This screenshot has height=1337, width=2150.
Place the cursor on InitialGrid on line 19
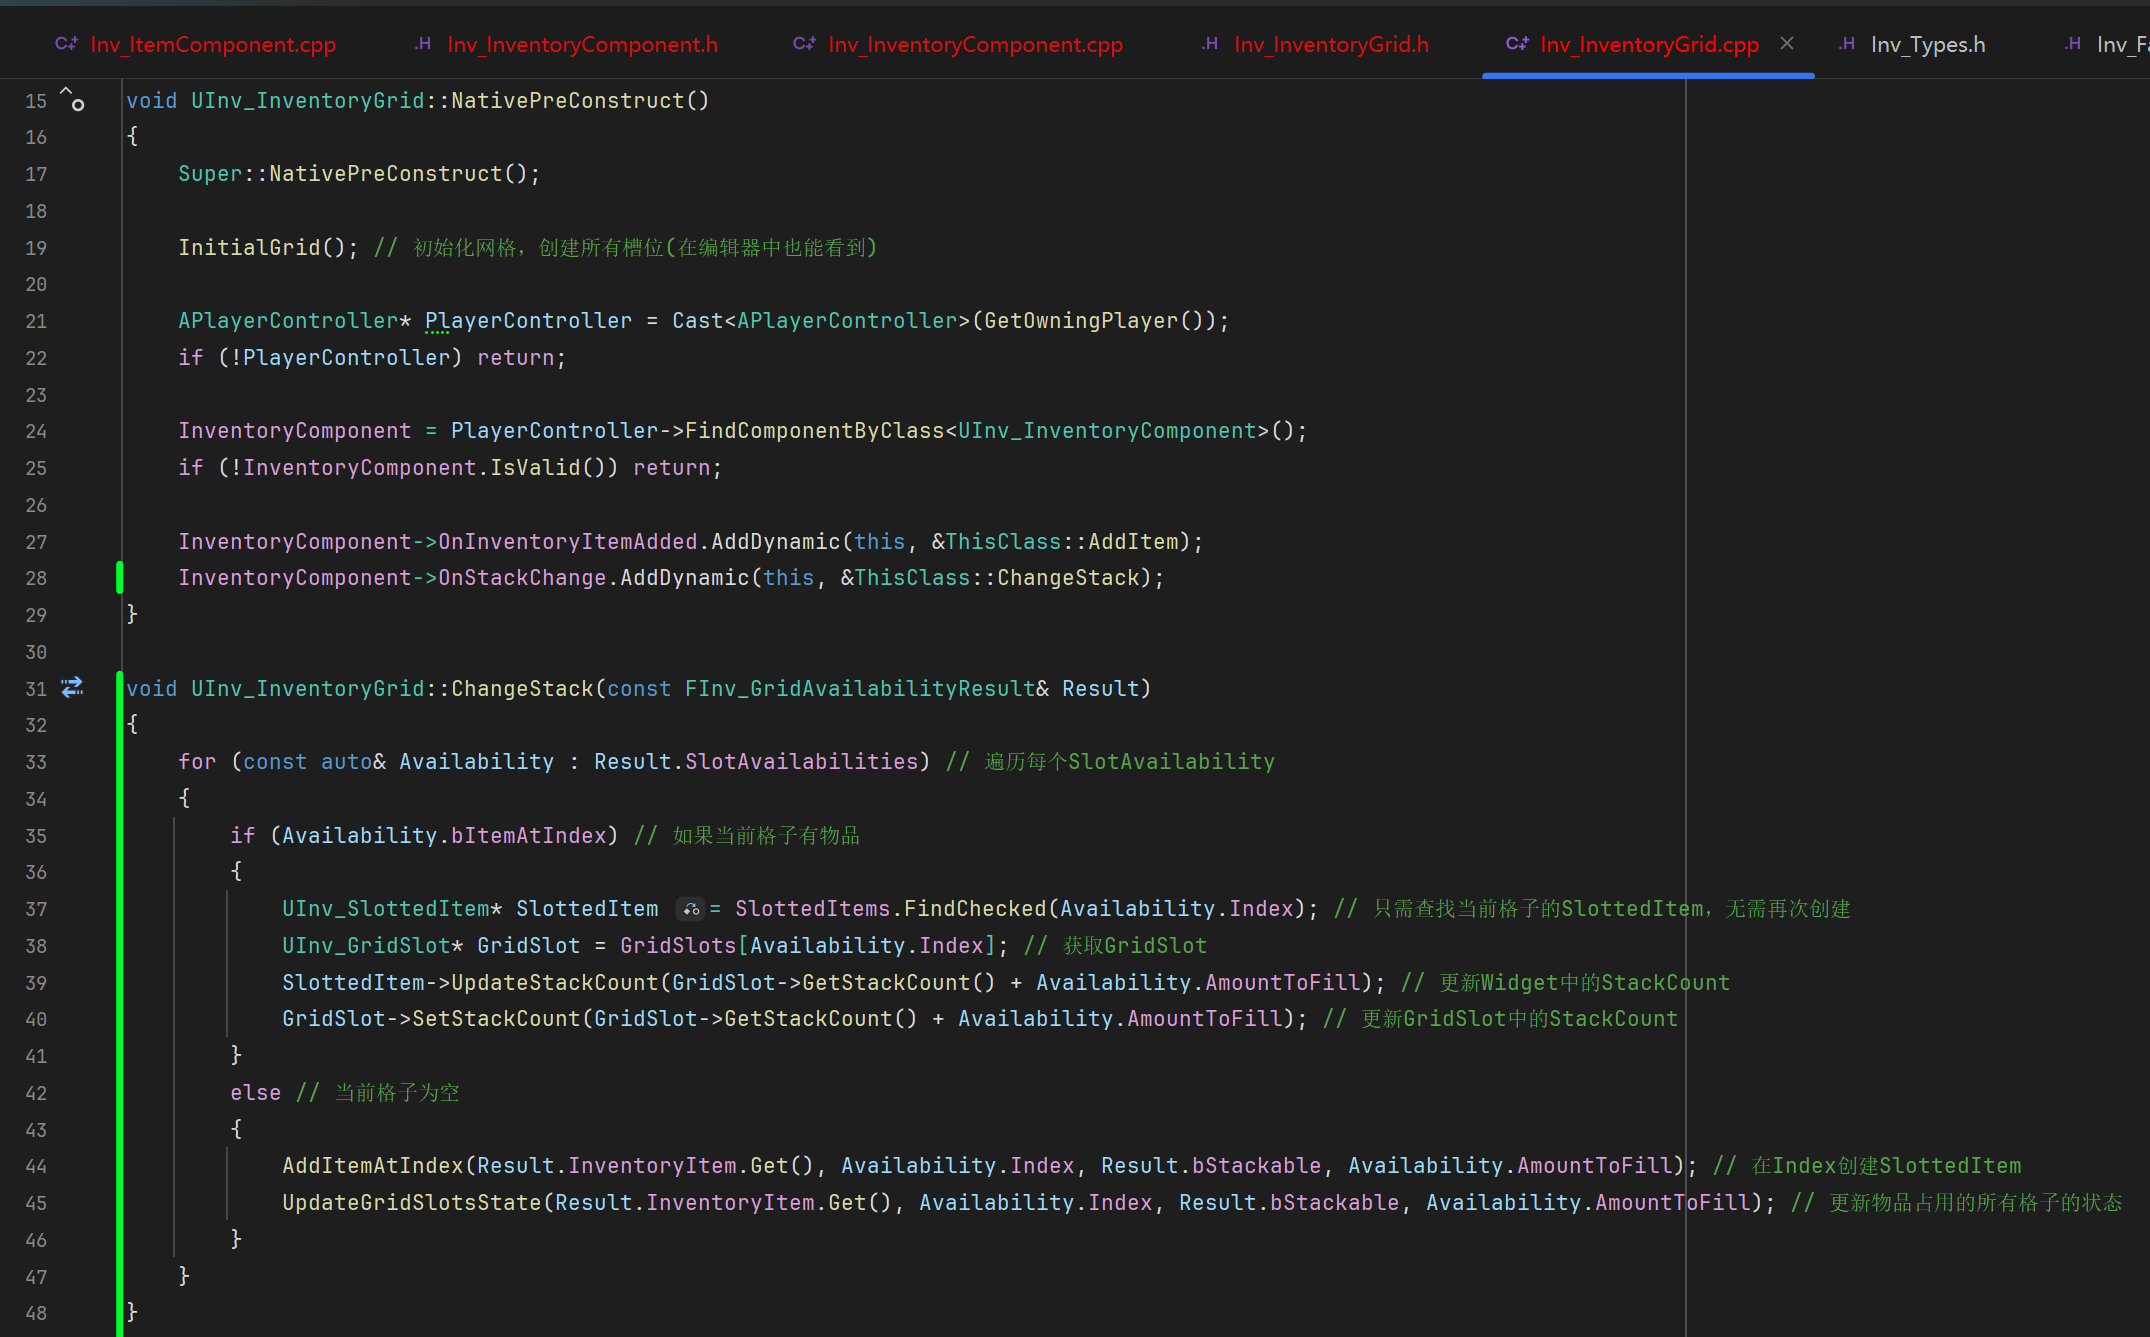[x=249, y=248]
